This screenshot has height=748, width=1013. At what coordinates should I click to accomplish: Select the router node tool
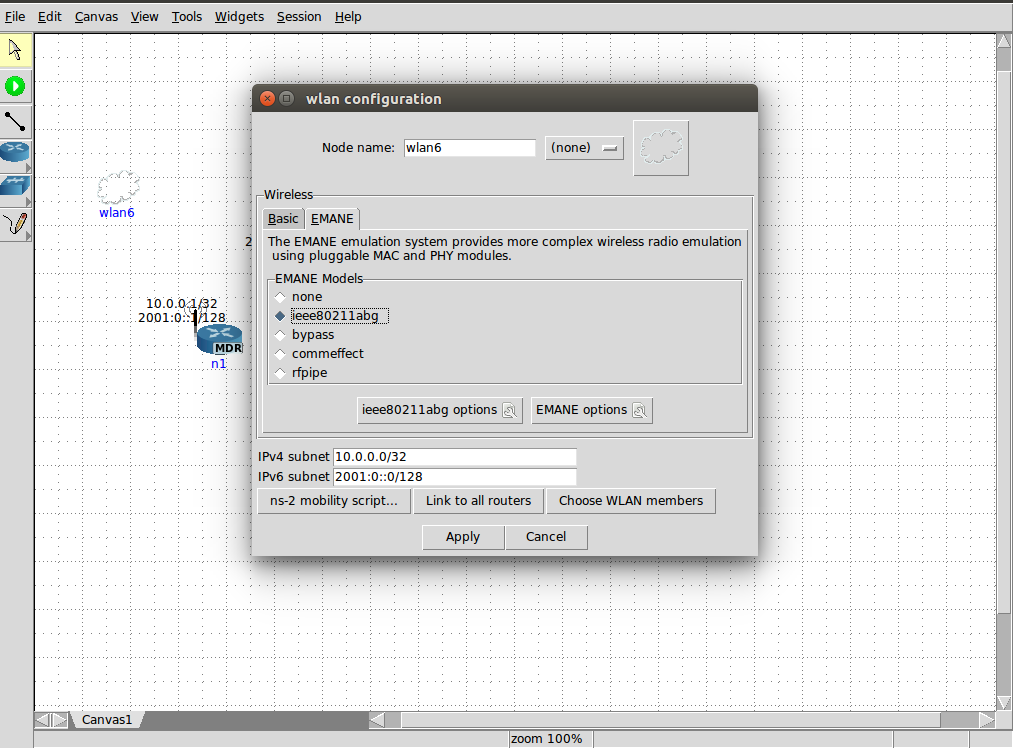click(13, 153)
